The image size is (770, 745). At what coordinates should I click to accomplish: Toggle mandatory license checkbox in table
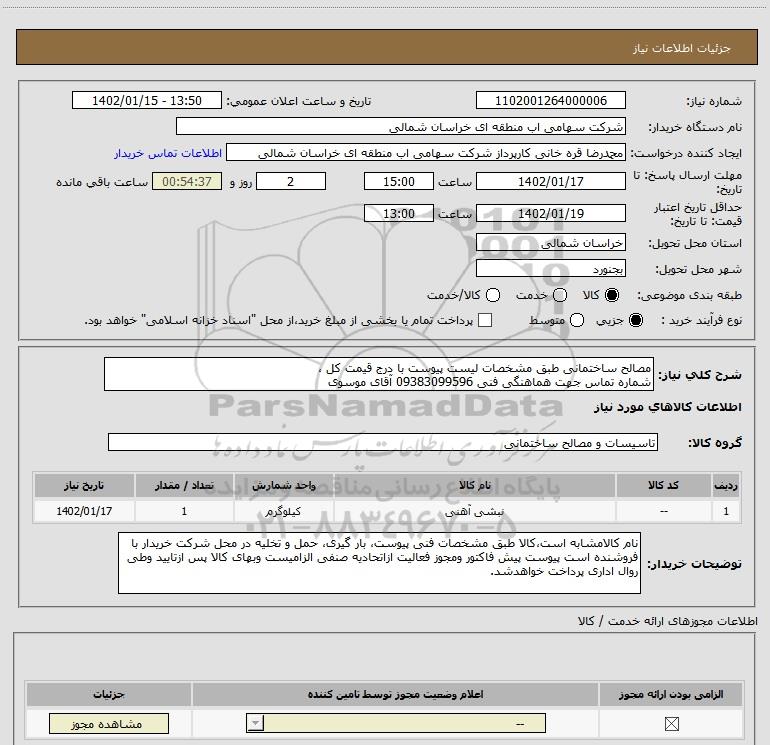(671, 723)
